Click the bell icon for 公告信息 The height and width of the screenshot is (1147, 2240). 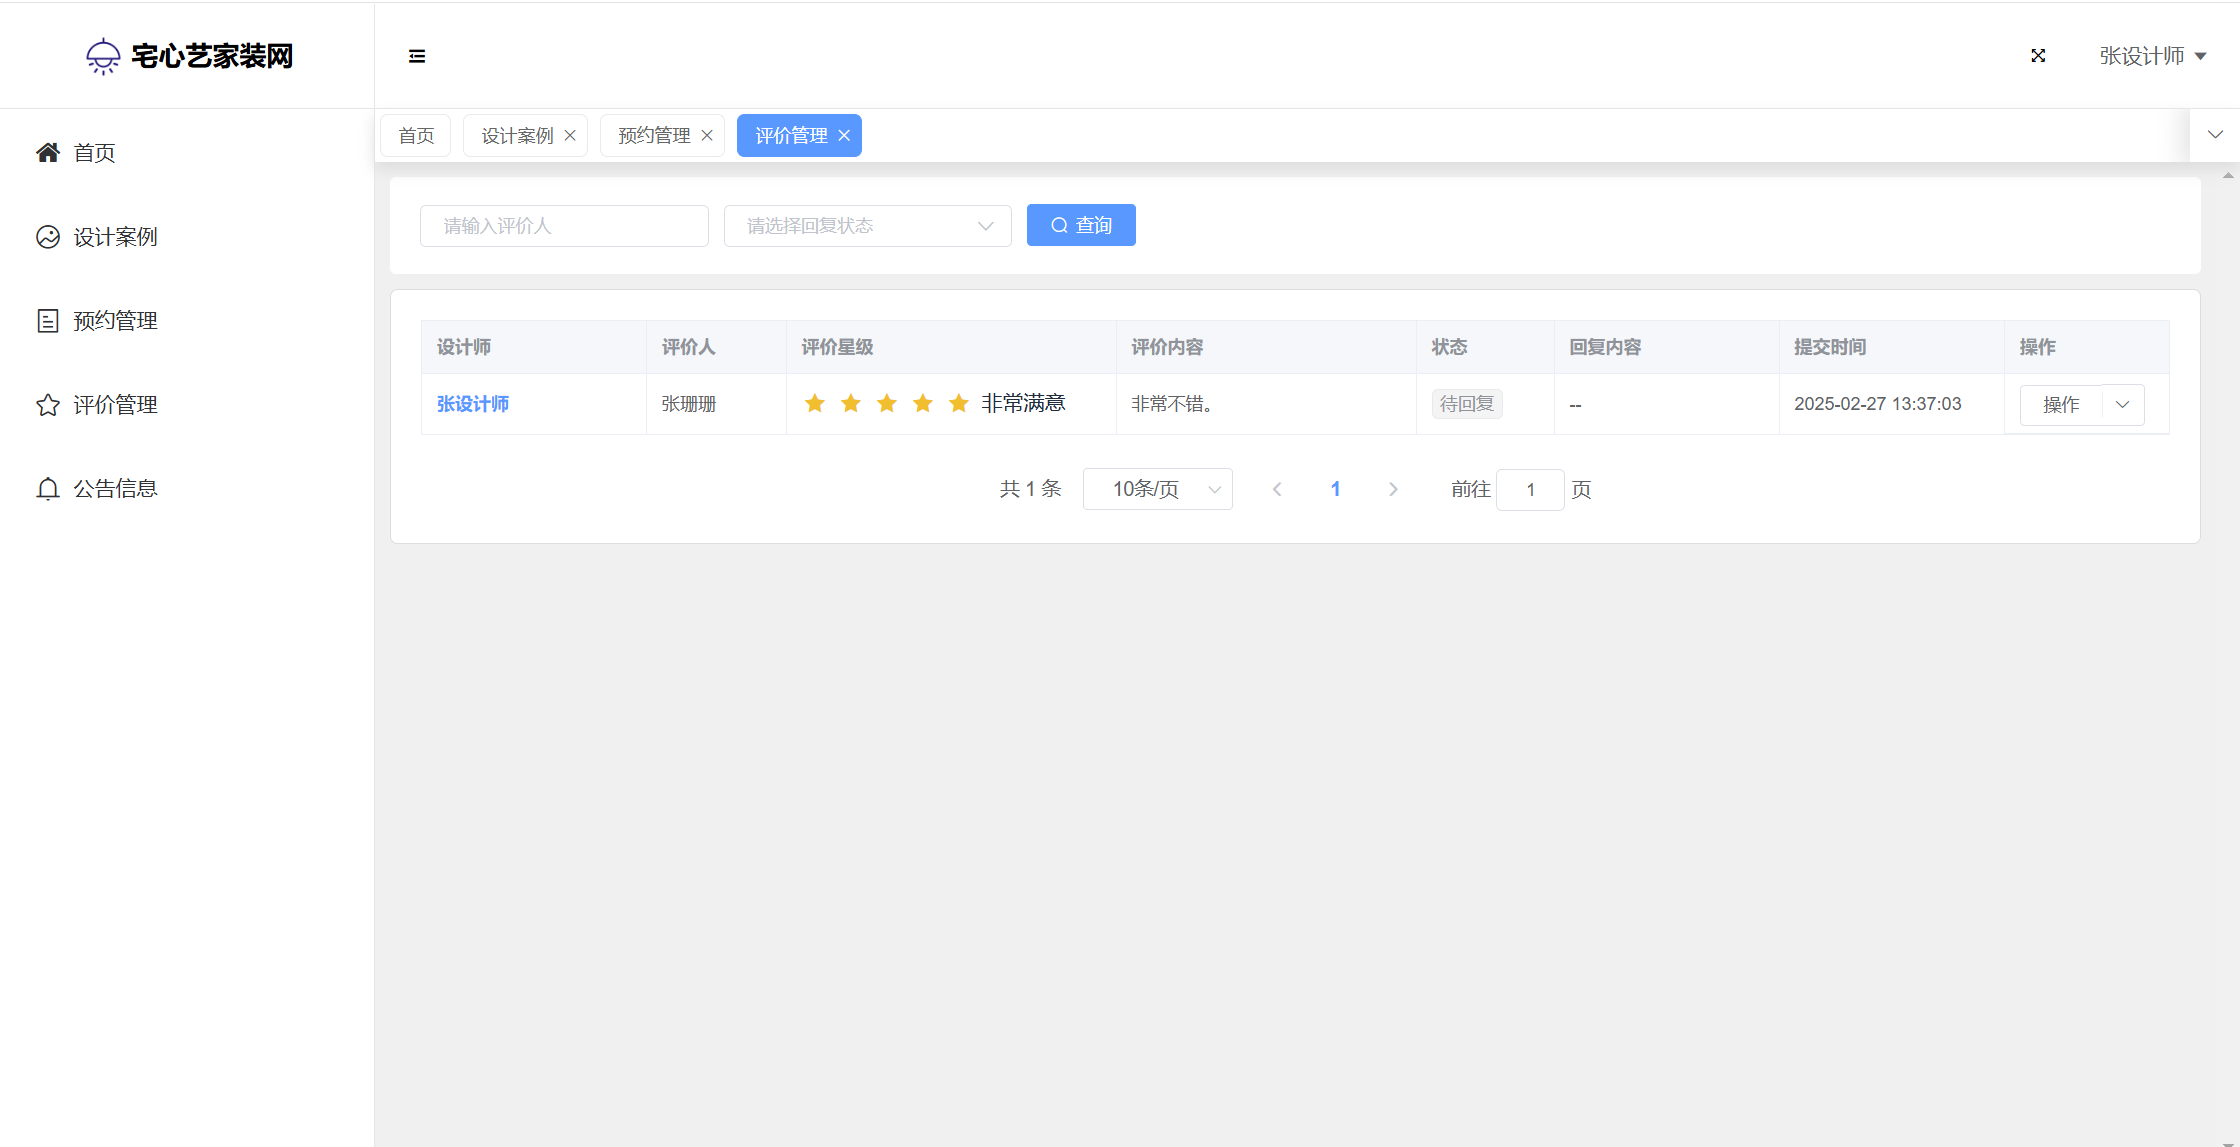pos(48,489)
